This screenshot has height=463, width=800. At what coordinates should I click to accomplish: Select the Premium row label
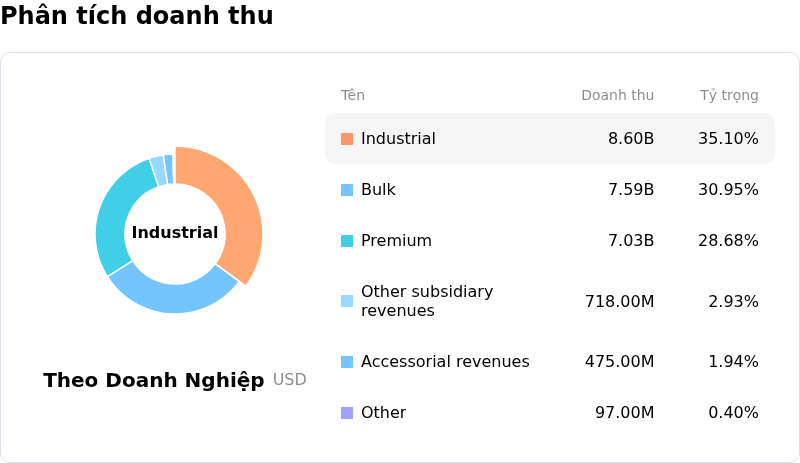396,240
